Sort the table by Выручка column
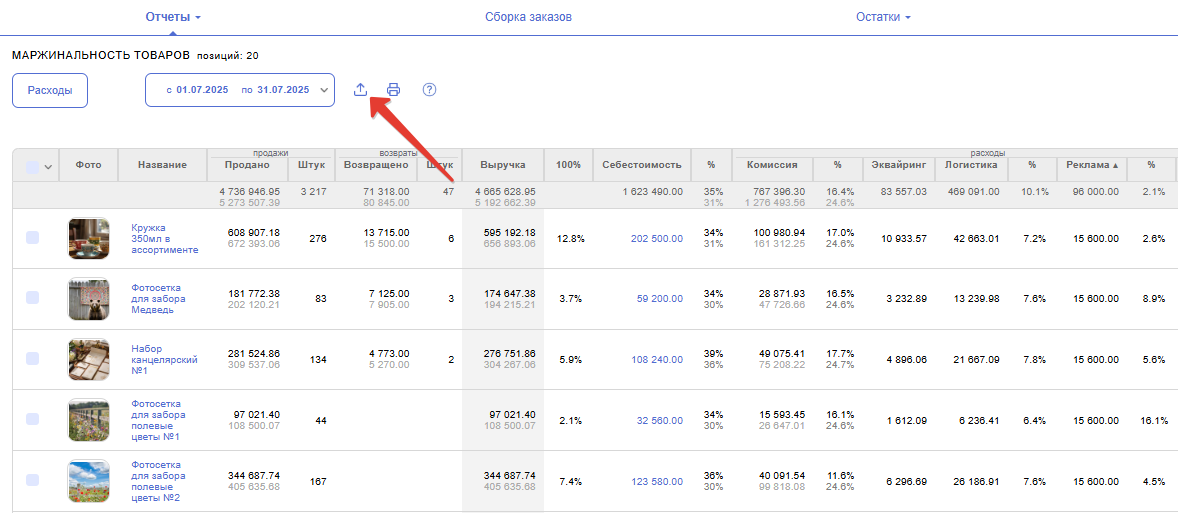This screenshot has height=513, width=1178. click(502, 165)
